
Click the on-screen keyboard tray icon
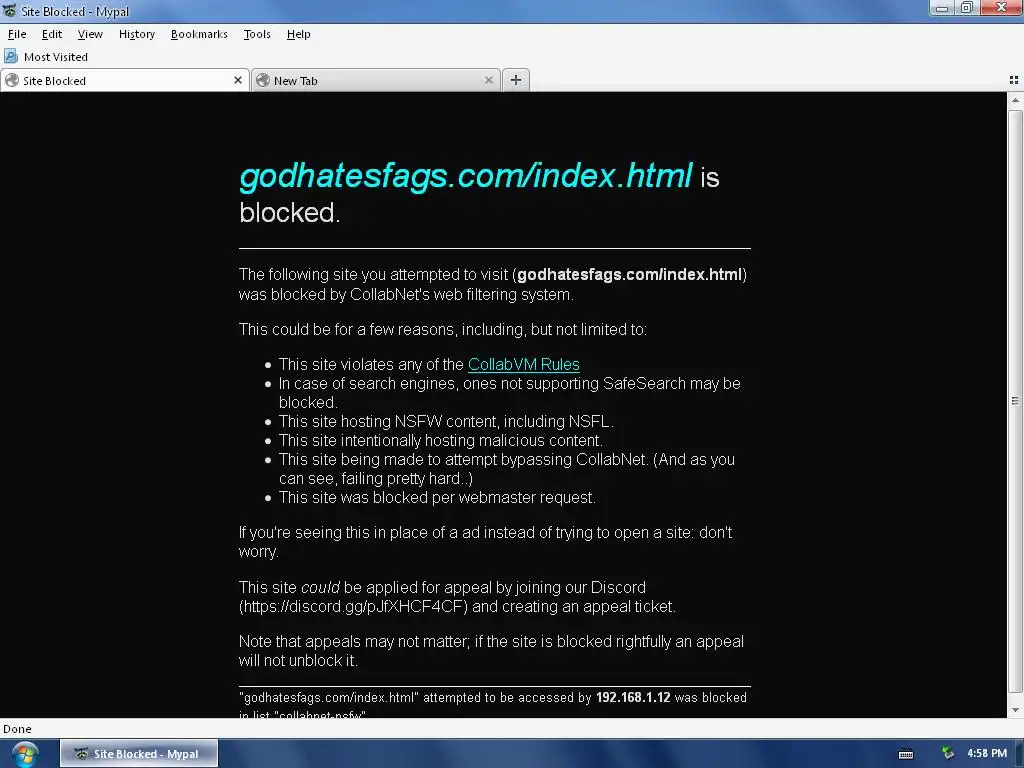coord(906,754)
